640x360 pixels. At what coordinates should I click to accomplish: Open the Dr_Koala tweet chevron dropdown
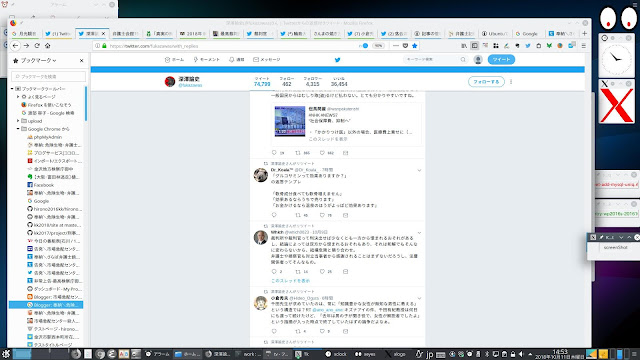(x=419, y=170)
